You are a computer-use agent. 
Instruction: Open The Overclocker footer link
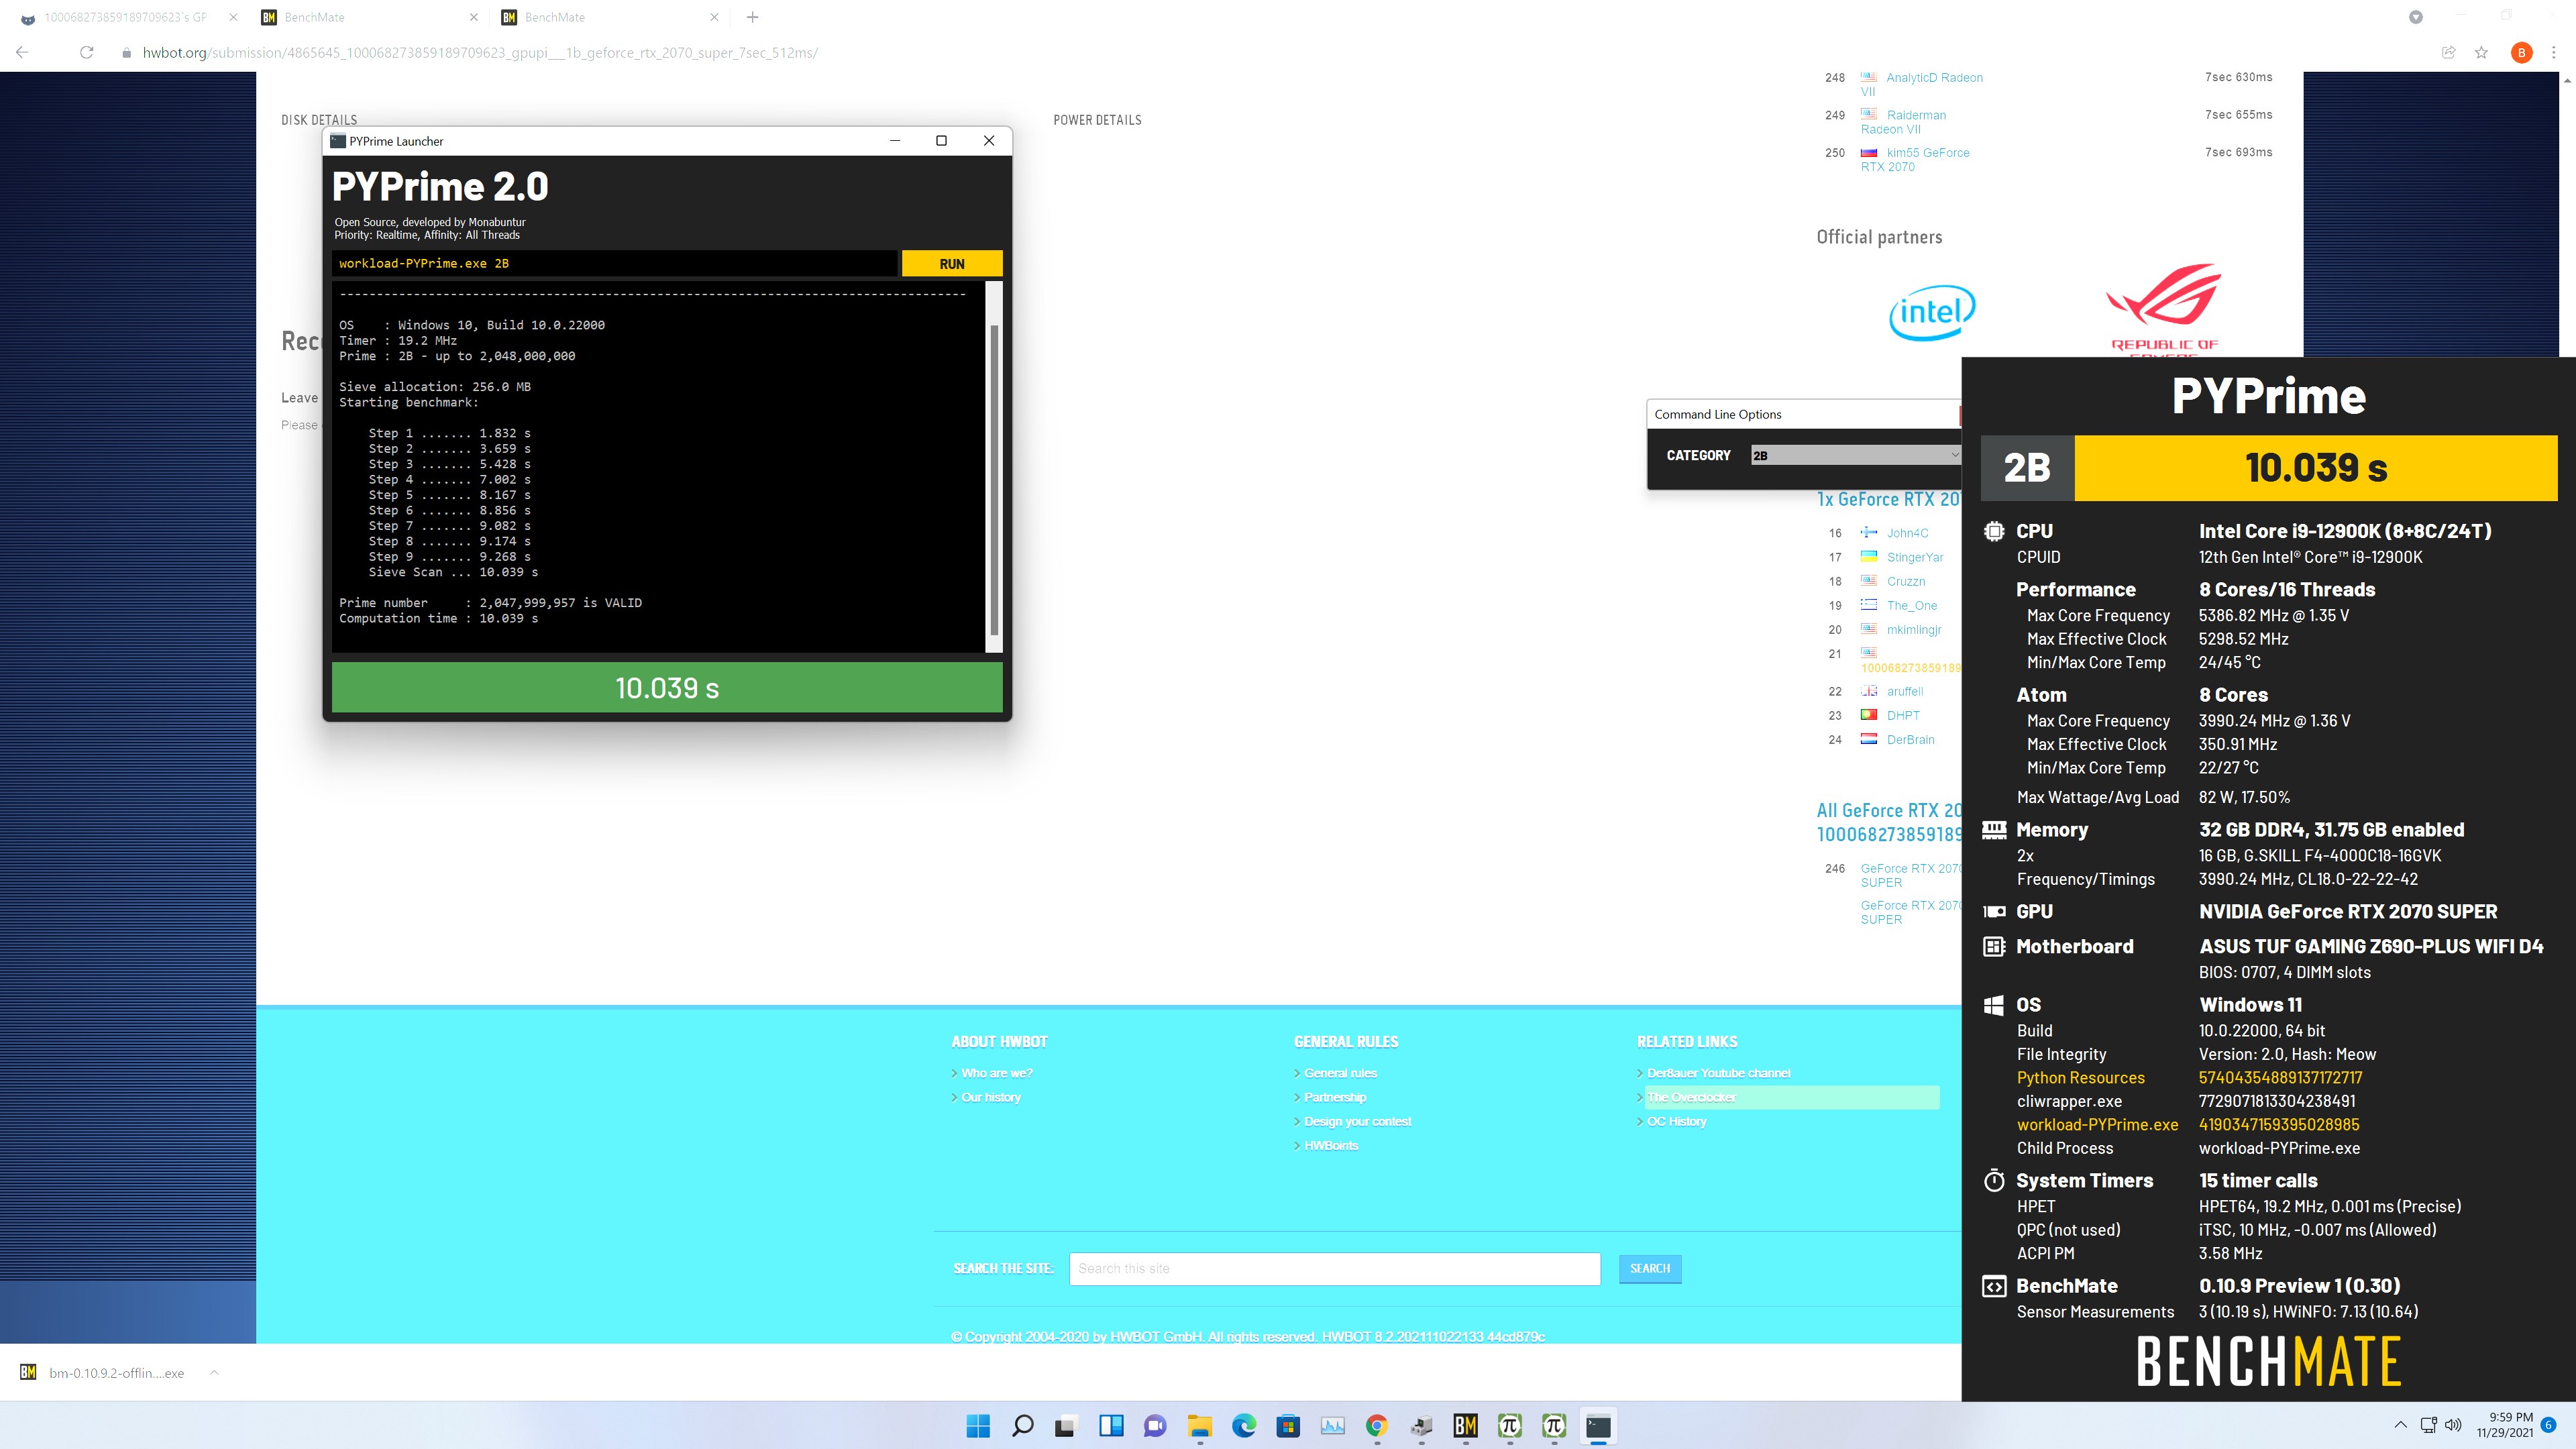pyautogui.click(x=1691, y=1097)
